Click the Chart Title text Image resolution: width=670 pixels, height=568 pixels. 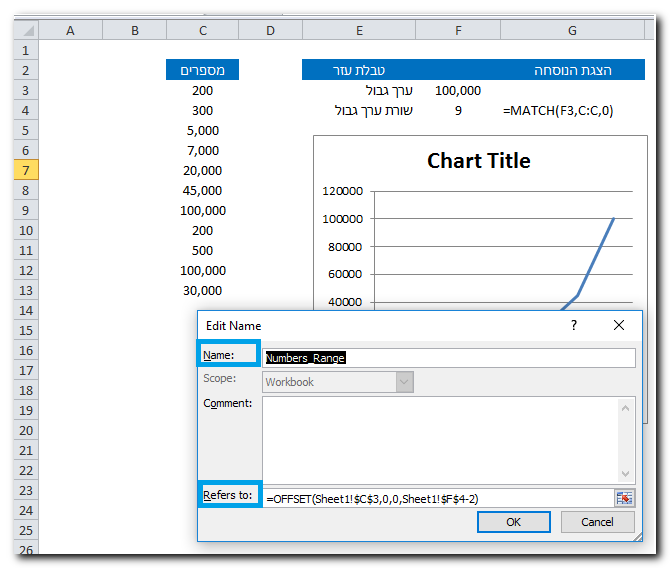[x=478, y=161]
